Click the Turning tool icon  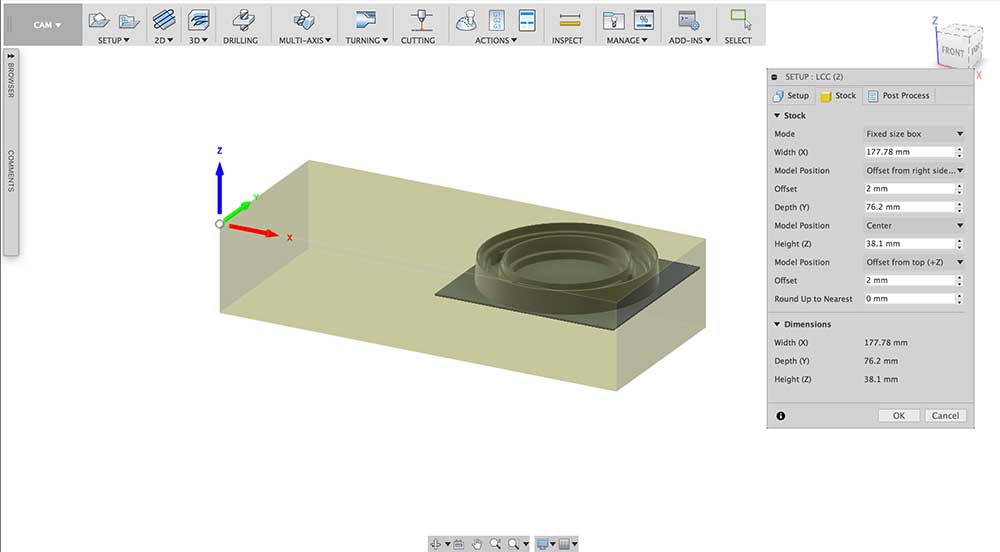[366, 20]
